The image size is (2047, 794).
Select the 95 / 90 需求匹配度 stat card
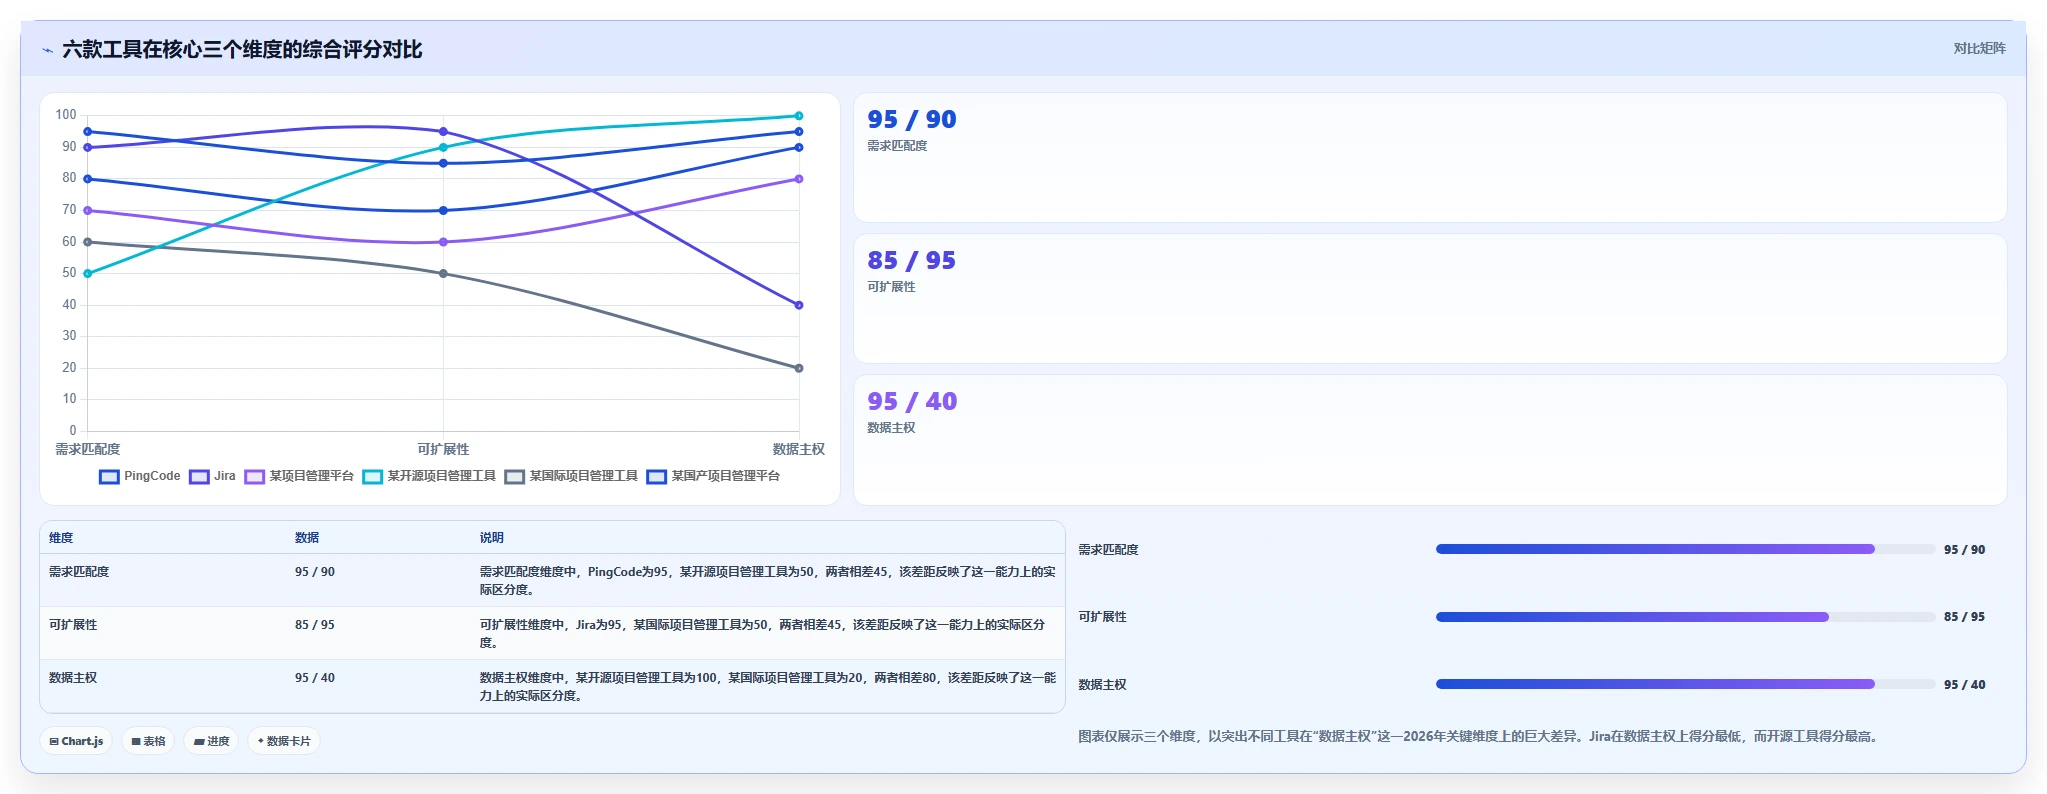point(1430,158)
